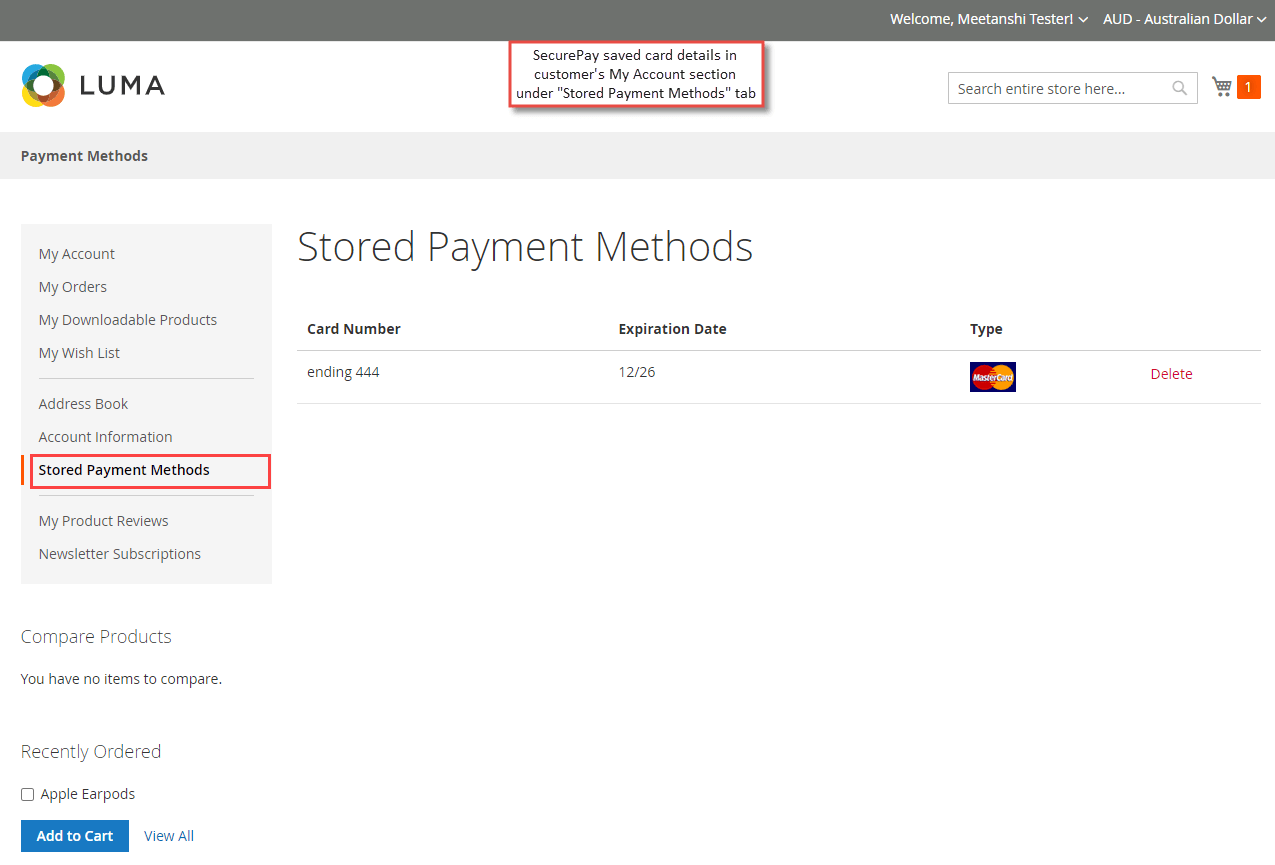View My Product Reviews
The image size is (1275, 865).
pos(103,520)
